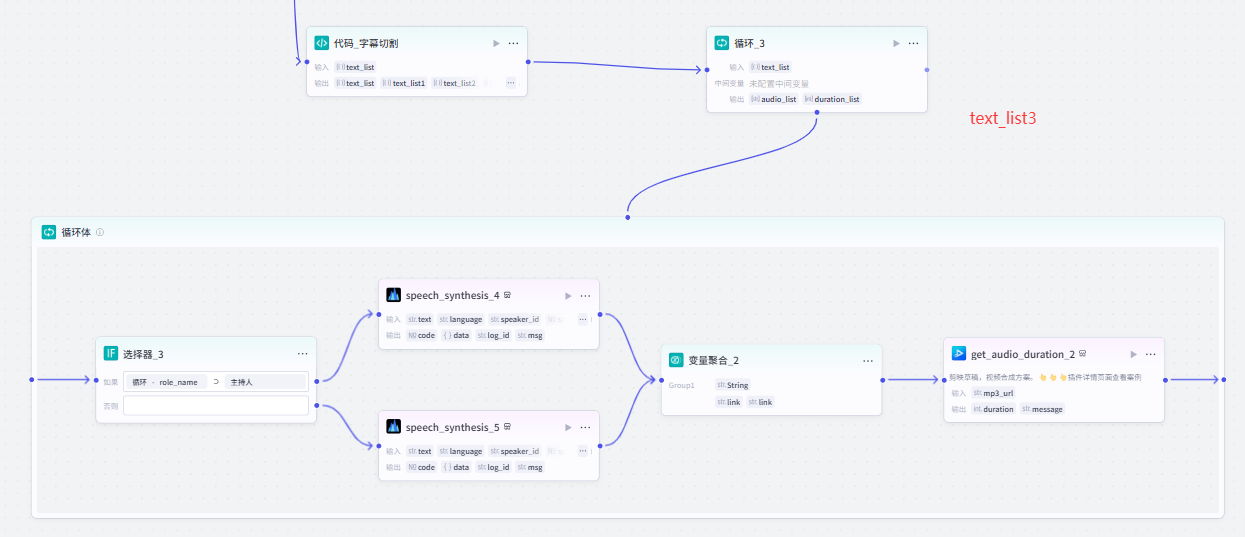1245x537 pixels.
Task: Click the output port on right of 变量聚合_2
Action: click(882, 380)
